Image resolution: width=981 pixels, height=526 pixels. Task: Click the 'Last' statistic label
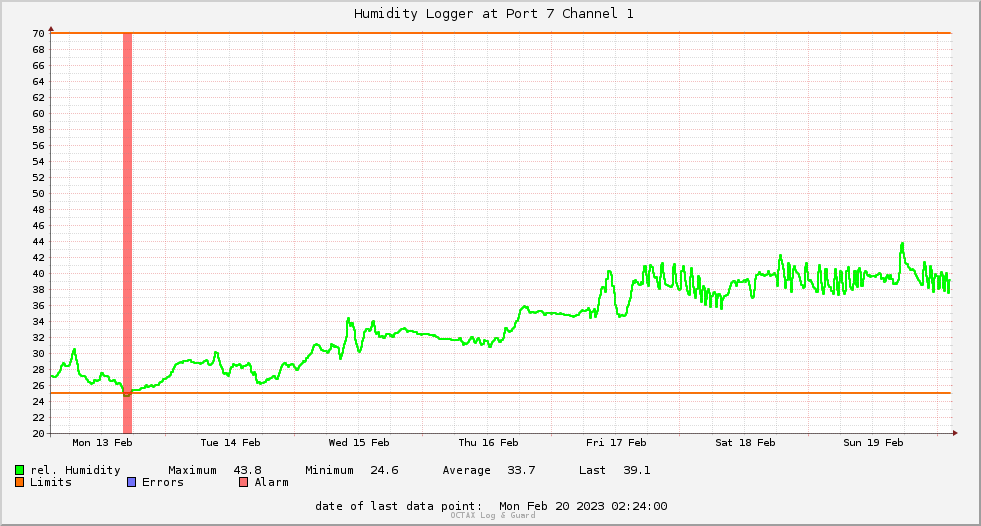point(592,470)
